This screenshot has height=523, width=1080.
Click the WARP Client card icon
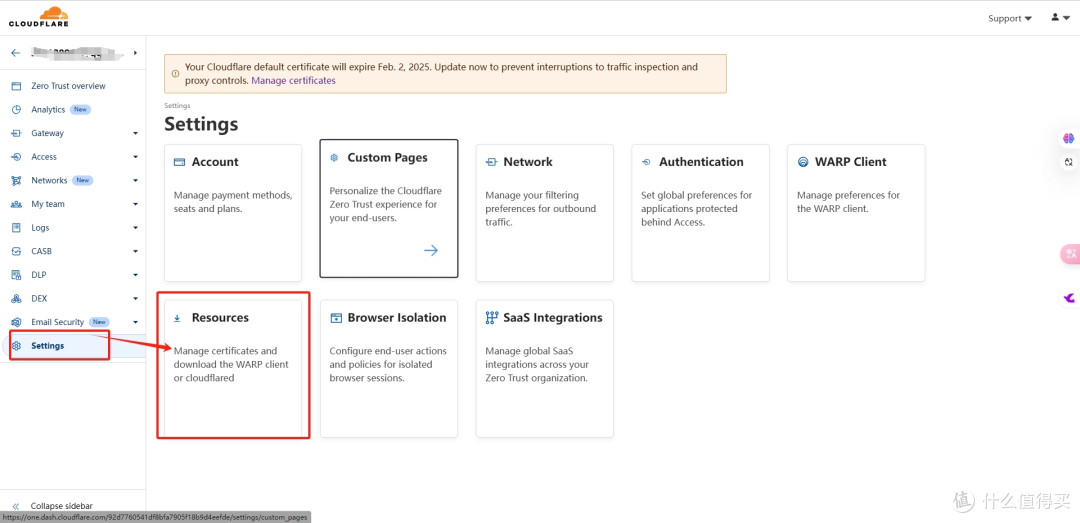point(802,162)
